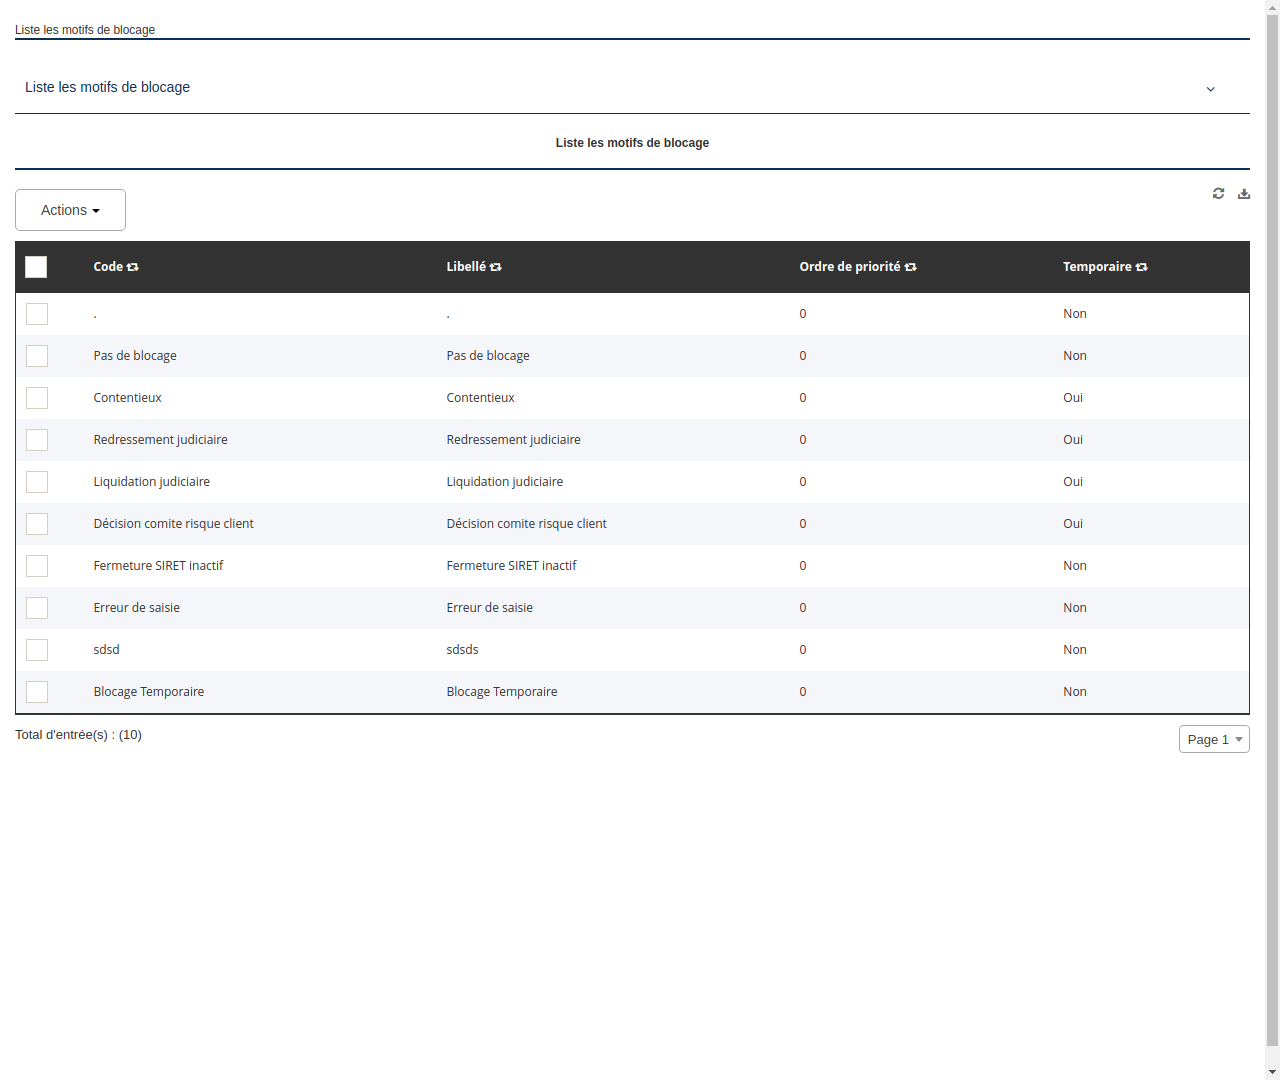Viewport: 1280px width, 1080px height.
Task: Open the Actions dropdown menu
Action: [70, 210]
